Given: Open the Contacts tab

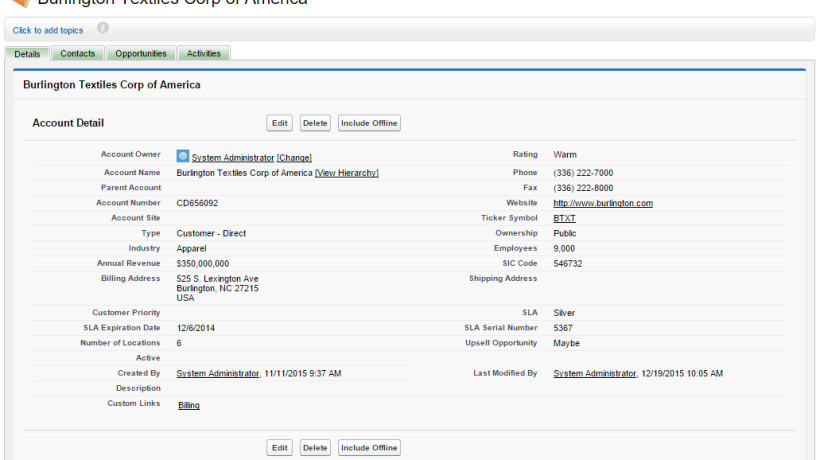Looking at the screenshot, I should point(78,53).
